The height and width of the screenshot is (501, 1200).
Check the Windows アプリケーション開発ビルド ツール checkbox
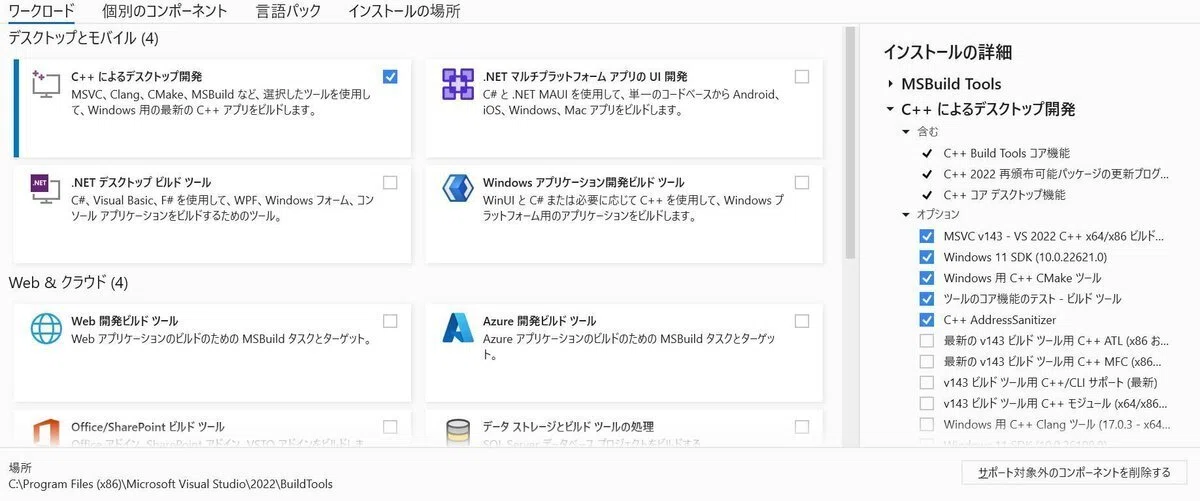[x=802, y=182]
